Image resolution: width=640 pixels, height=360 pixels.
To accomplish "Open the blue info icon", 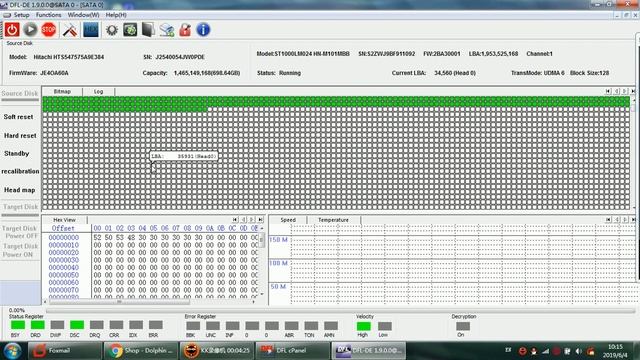I will point(203,30).
